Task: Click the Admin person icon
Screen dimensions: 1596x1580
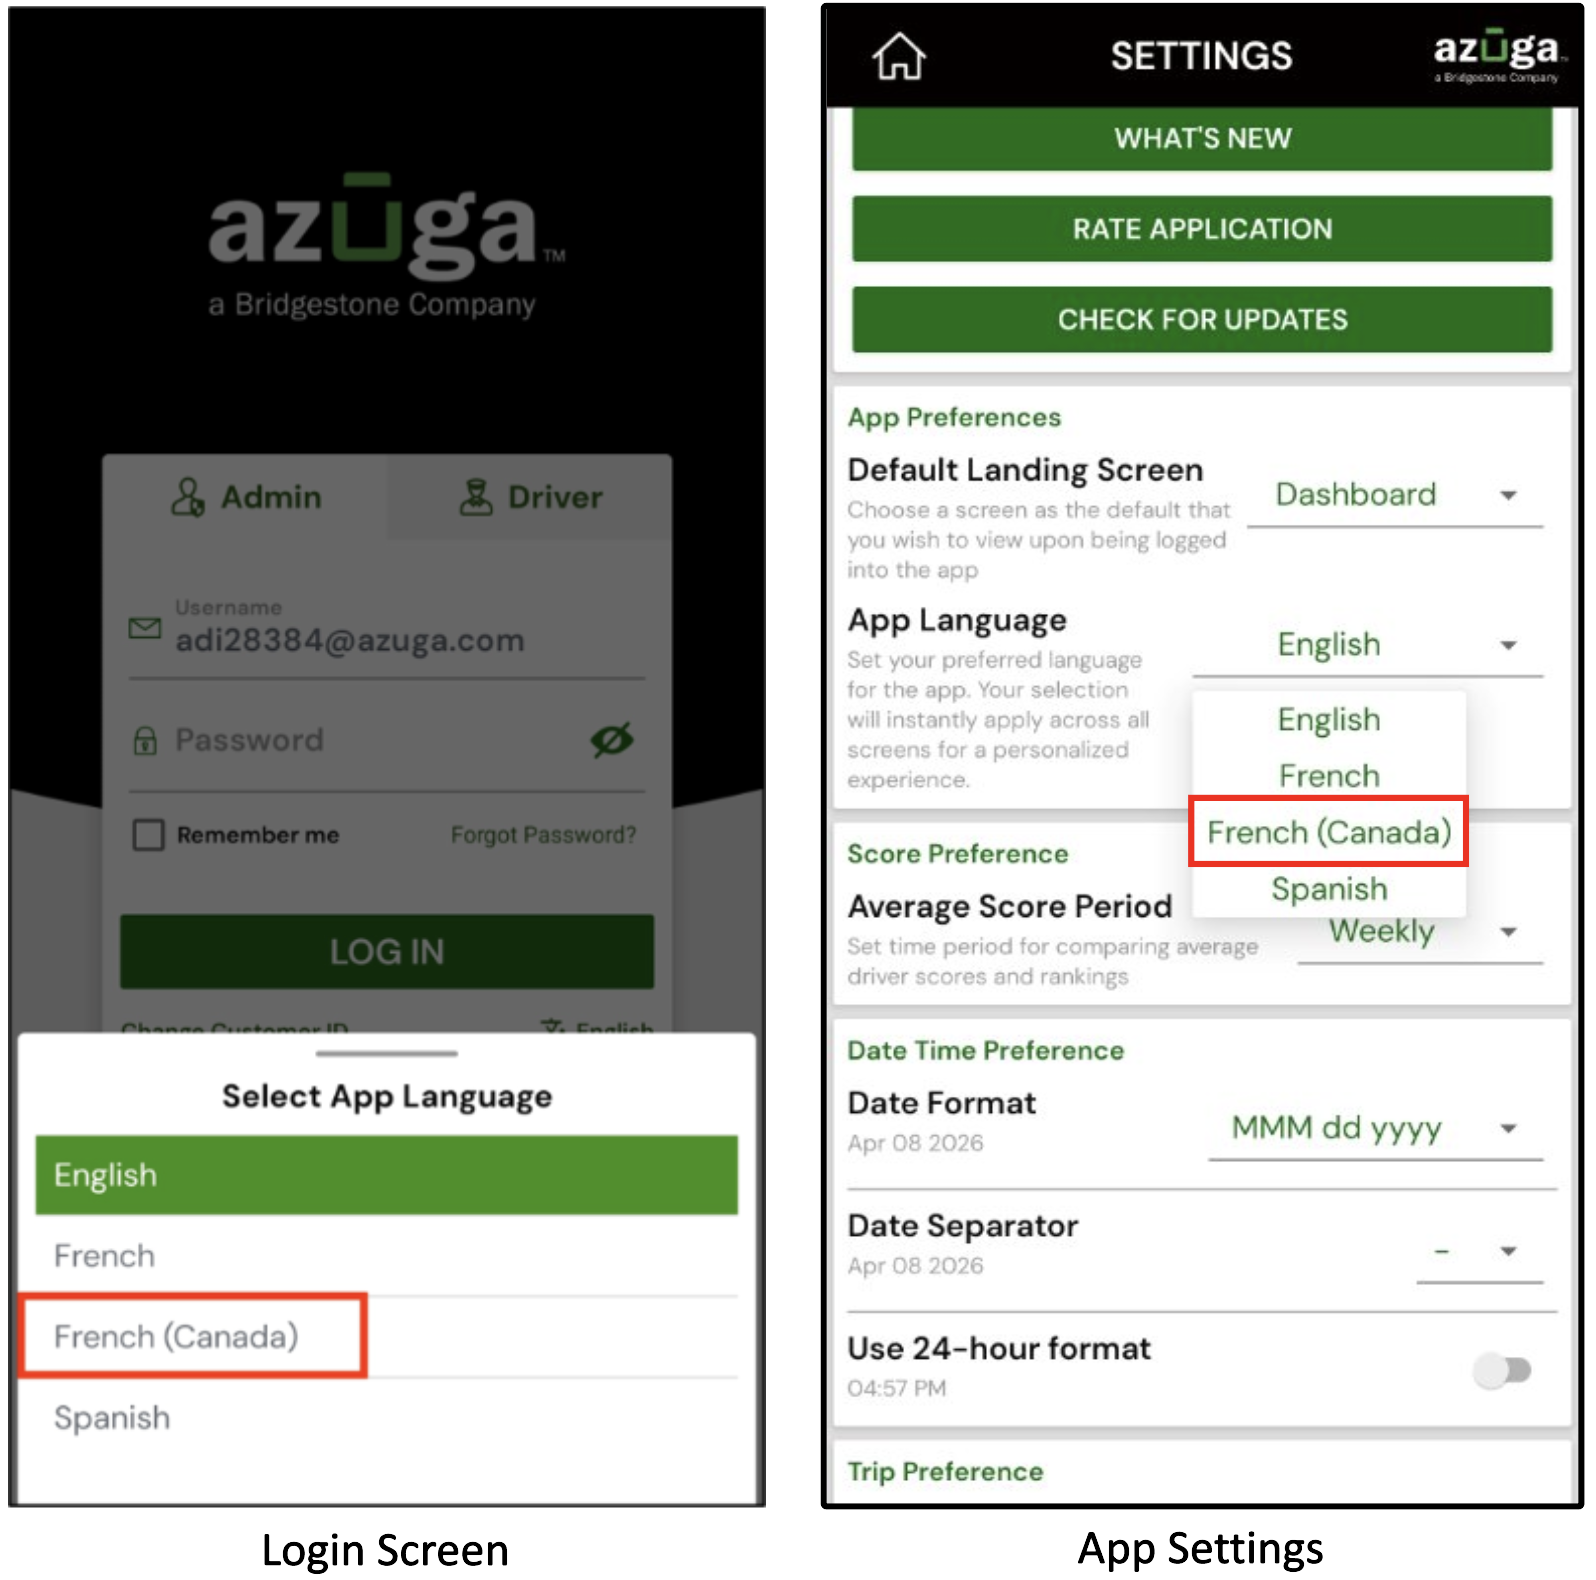Action: [187, 497]
